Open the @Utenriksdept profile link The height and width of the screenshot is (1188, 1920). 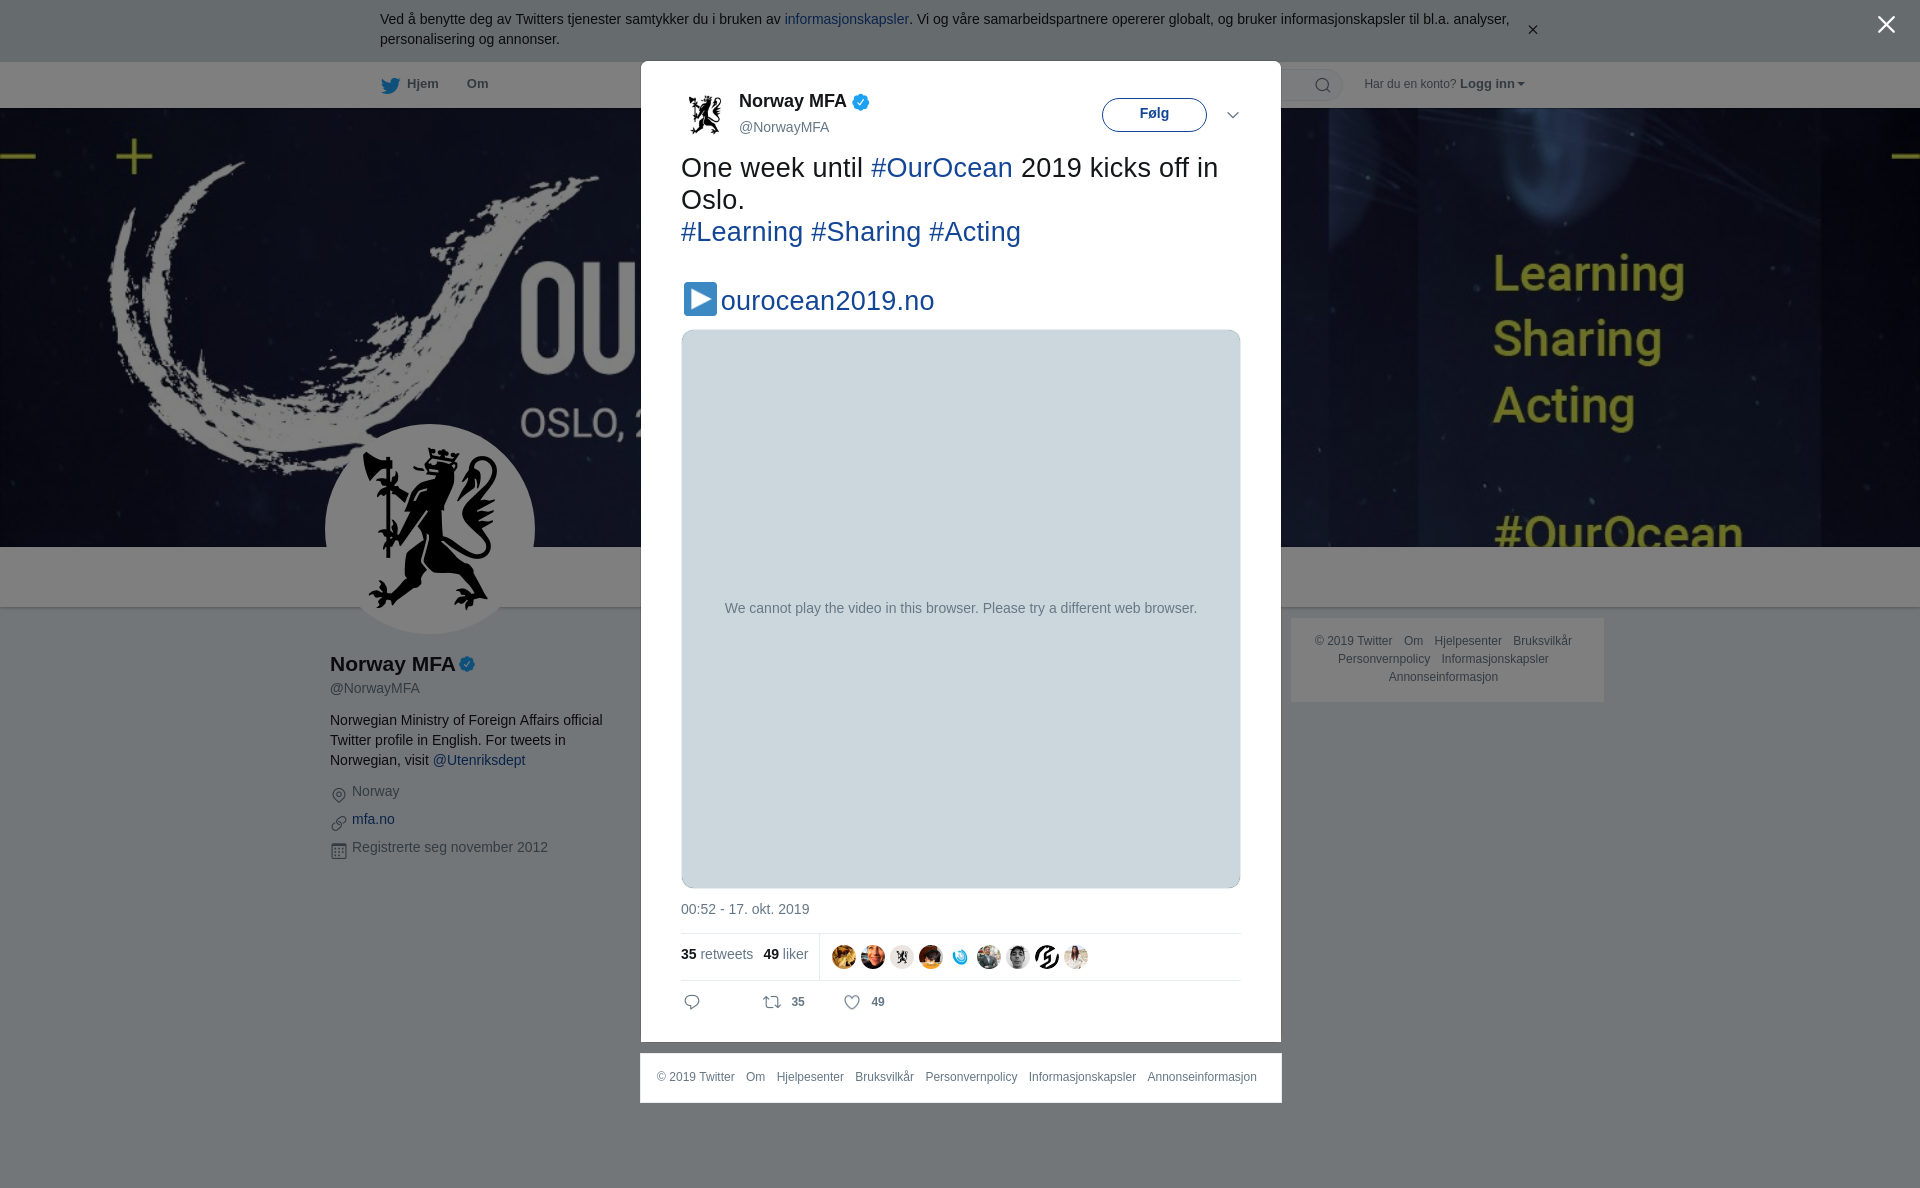pyautogui.click(x=479, y=760)
